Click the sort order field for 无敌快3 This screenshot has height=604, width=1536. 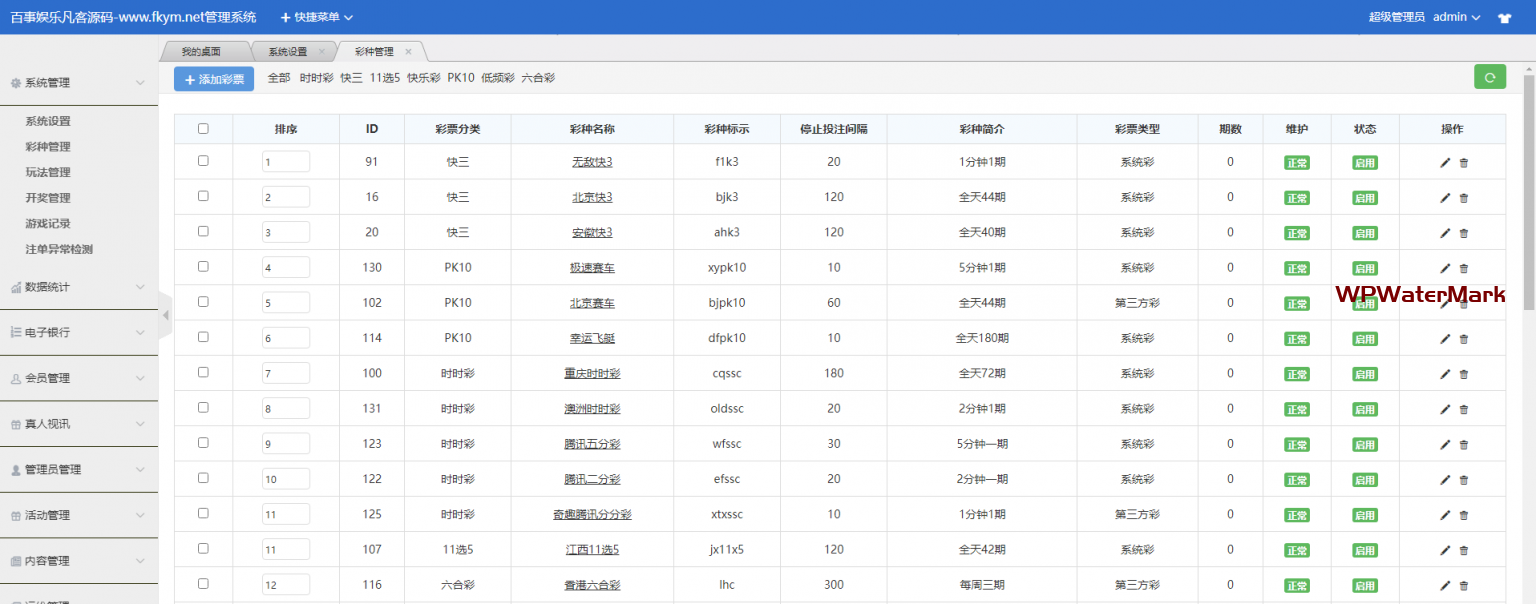286,162
